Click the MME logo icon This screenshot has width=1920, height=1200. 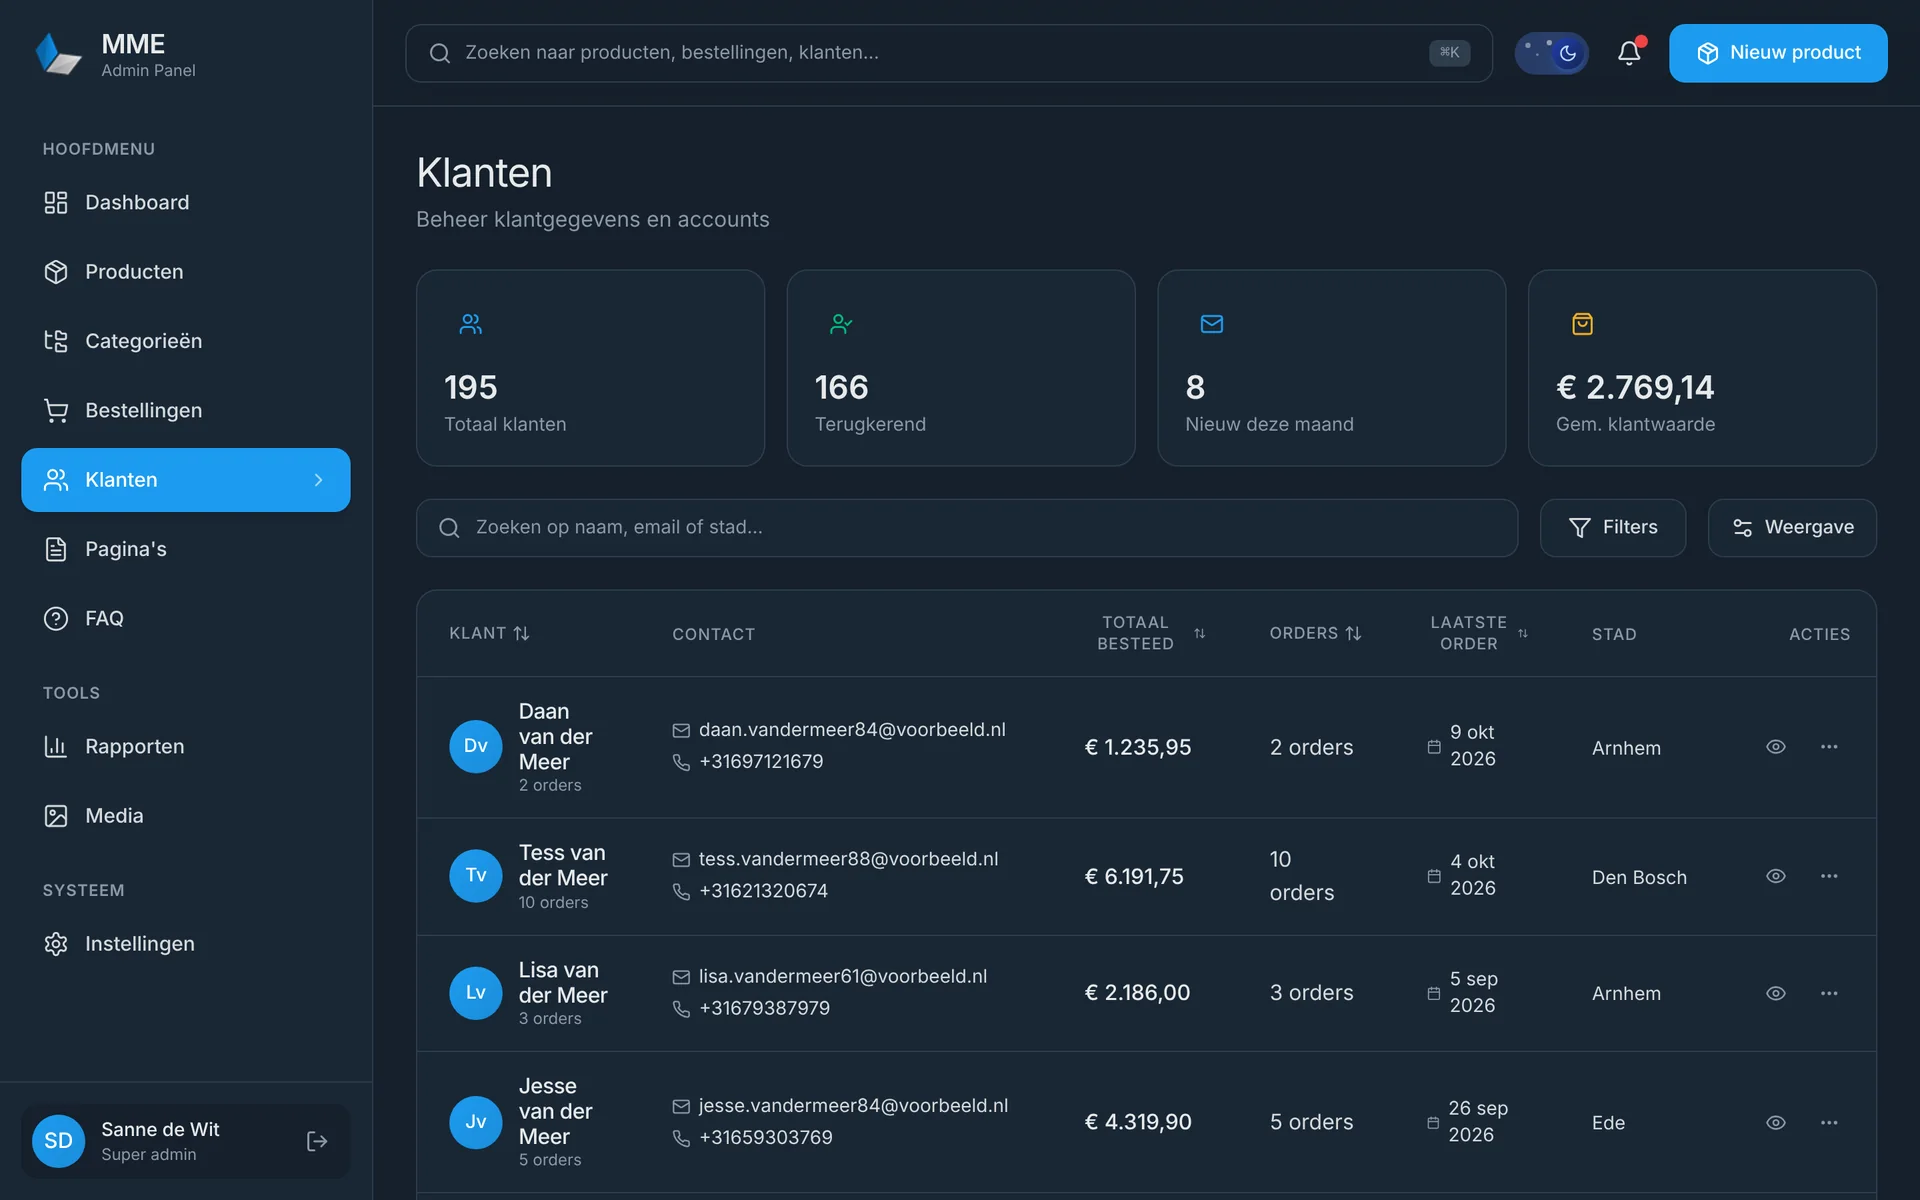[x=58, y=54]
